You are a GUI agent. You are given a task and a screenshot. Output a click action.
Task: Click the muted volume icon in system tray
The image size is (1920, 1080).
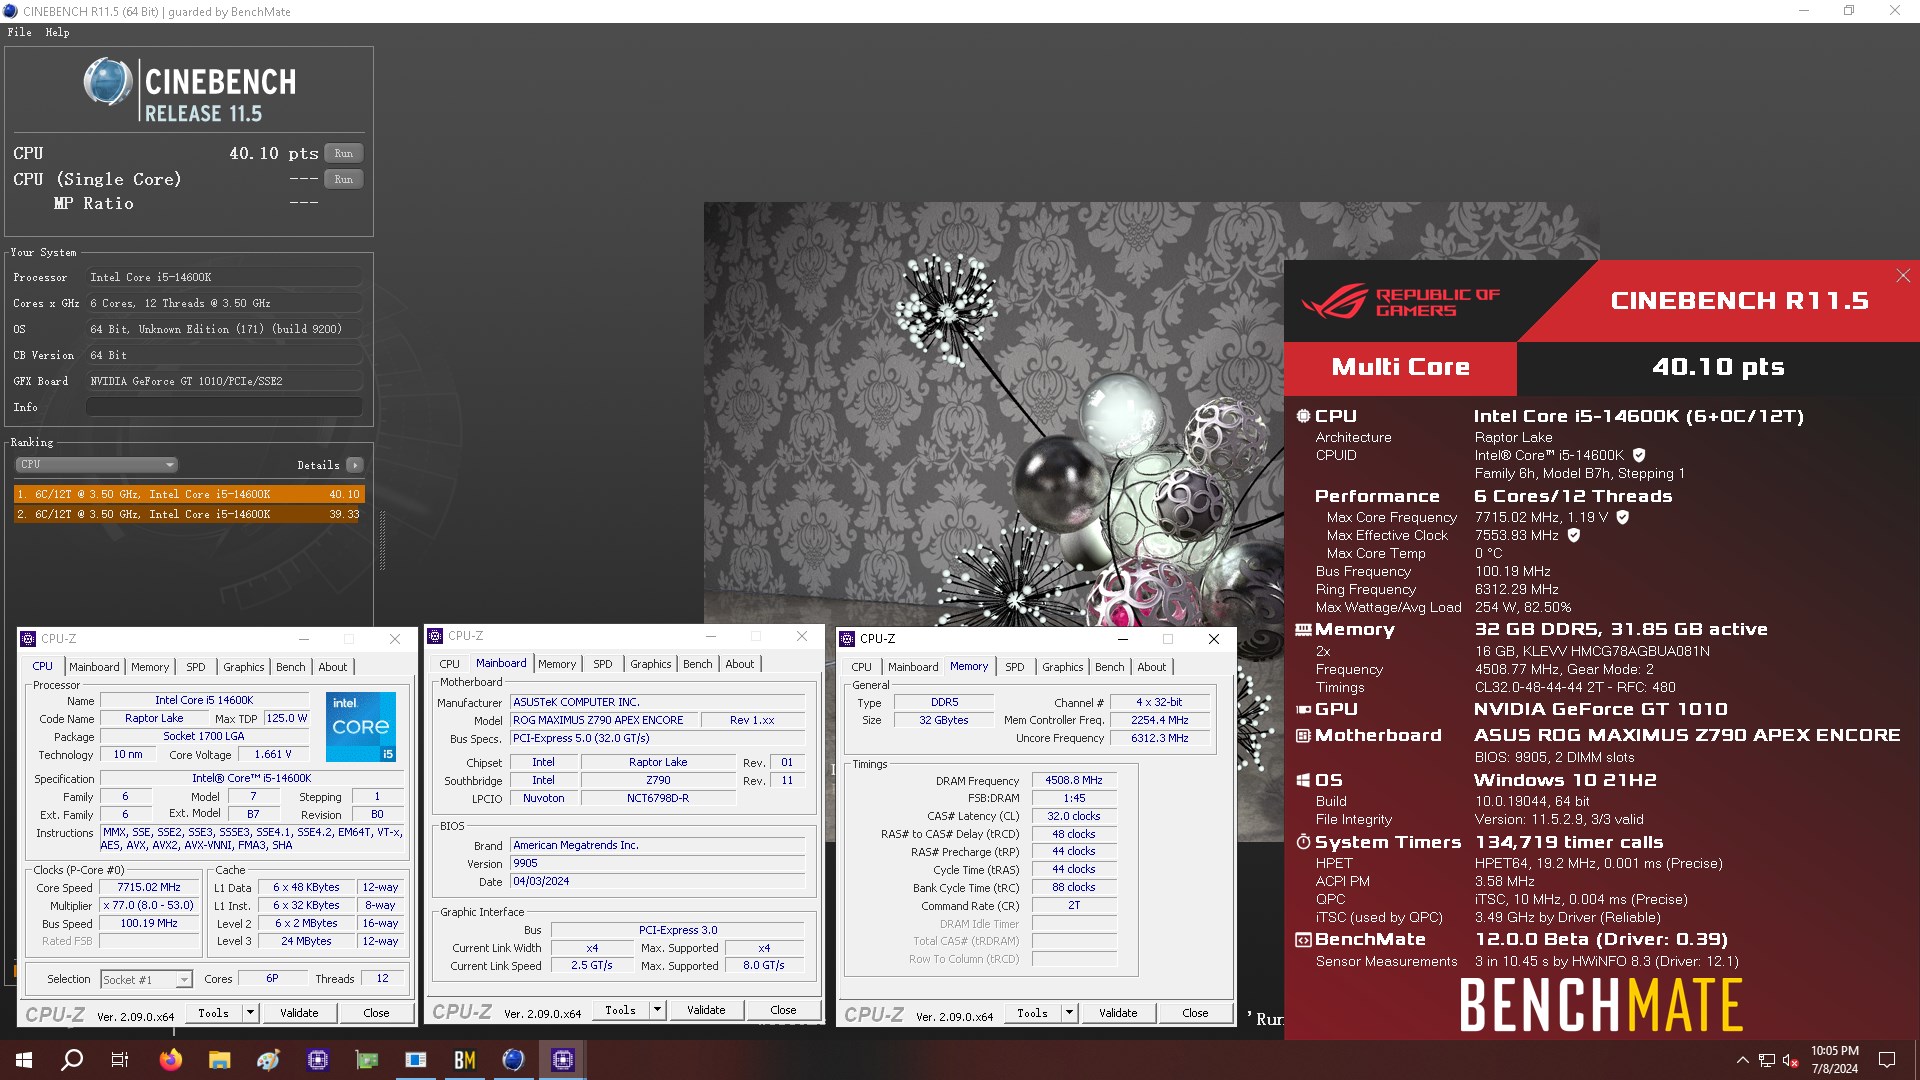coord(1791,1060)
